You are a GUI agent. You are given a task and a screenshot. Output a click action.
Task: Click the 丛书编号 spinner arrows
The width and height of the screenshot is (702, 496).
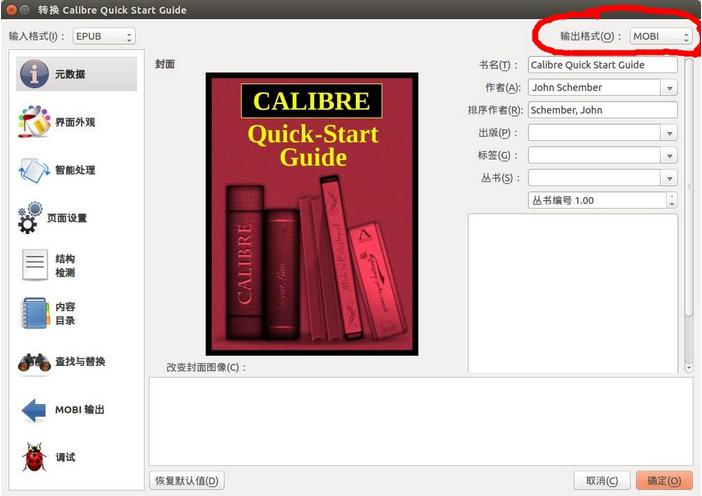(x=672, y=200)
